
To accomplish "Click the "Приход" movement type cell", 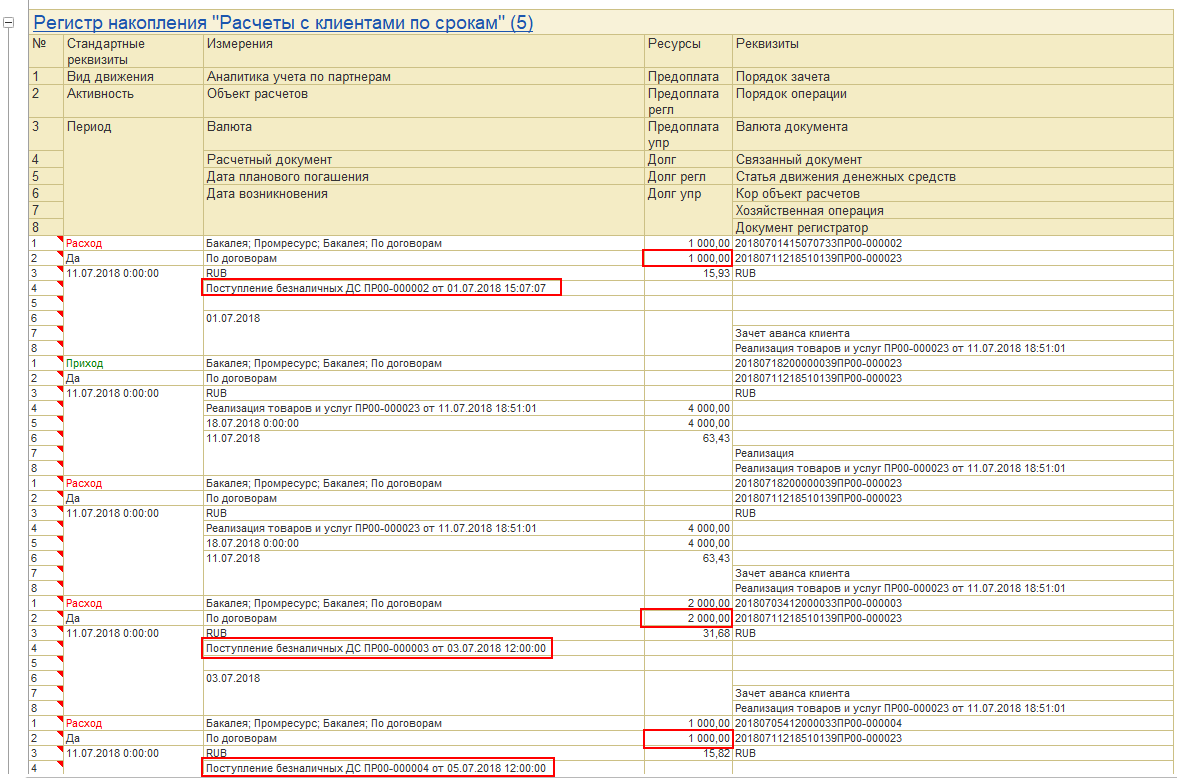I will tap(84, 364).
